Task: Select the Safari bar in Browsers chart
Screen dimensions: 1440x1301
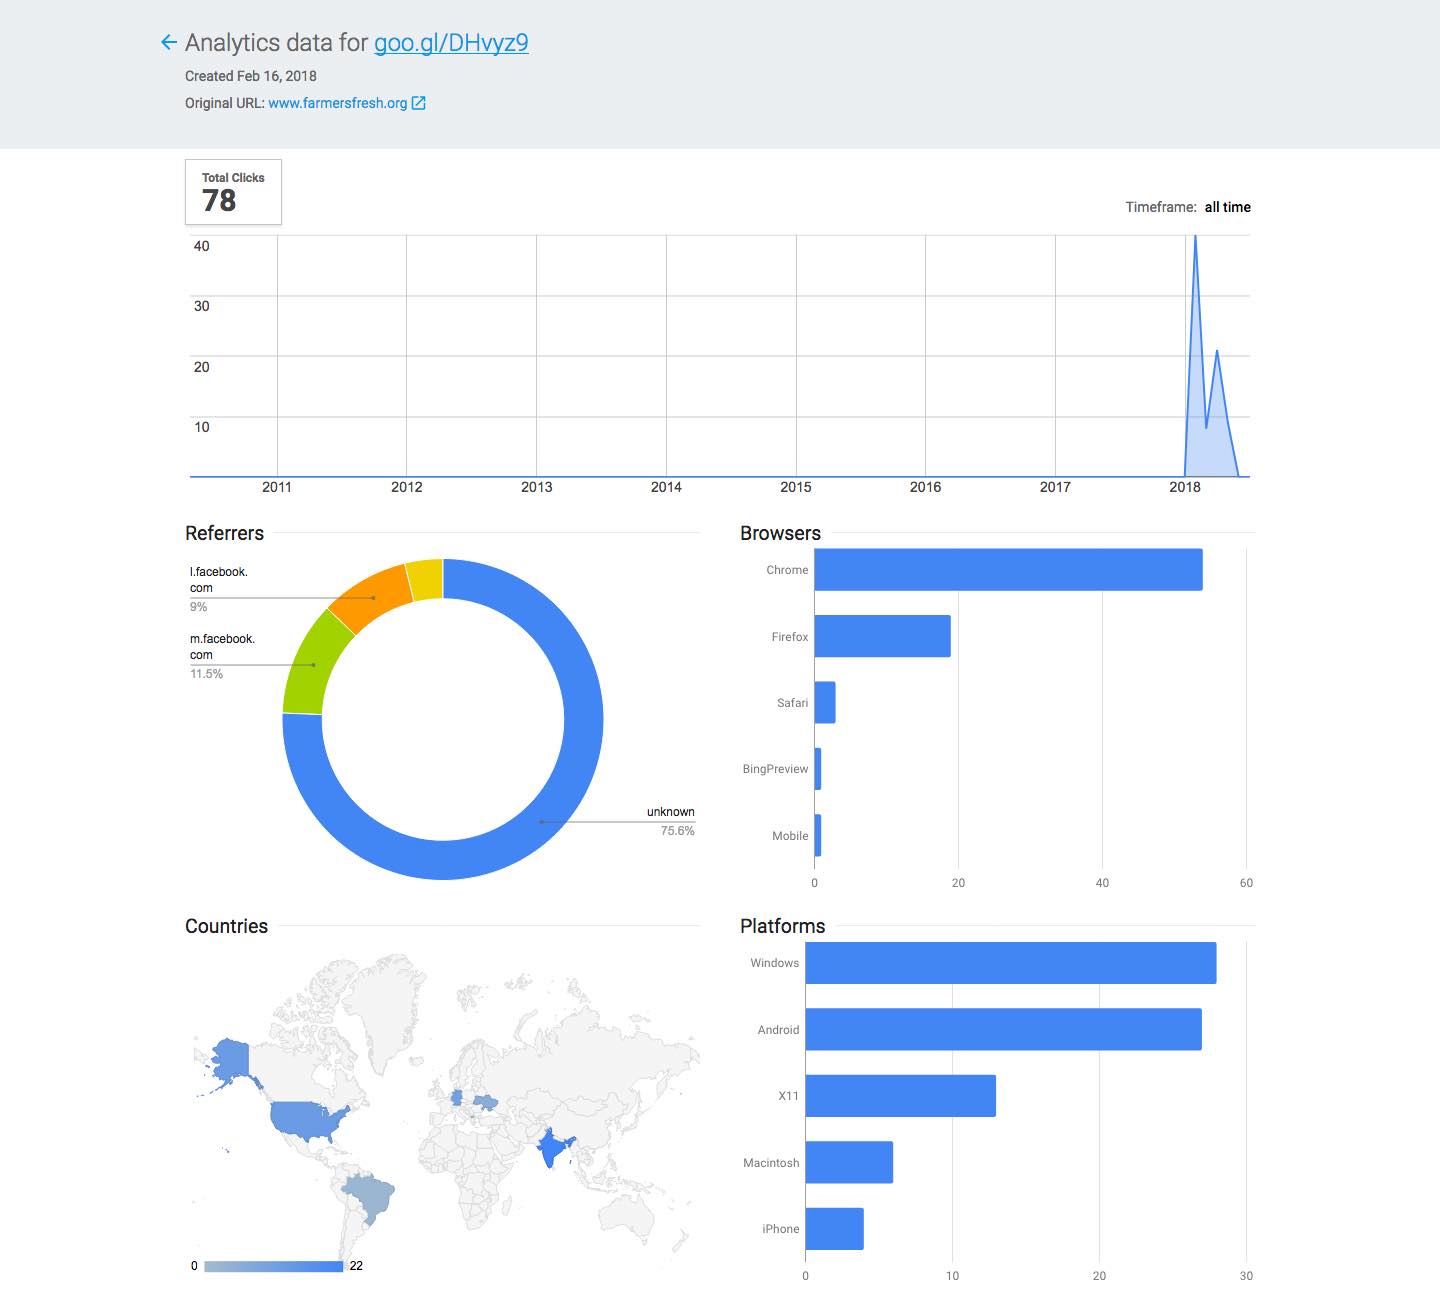Action: pos(824,702)
